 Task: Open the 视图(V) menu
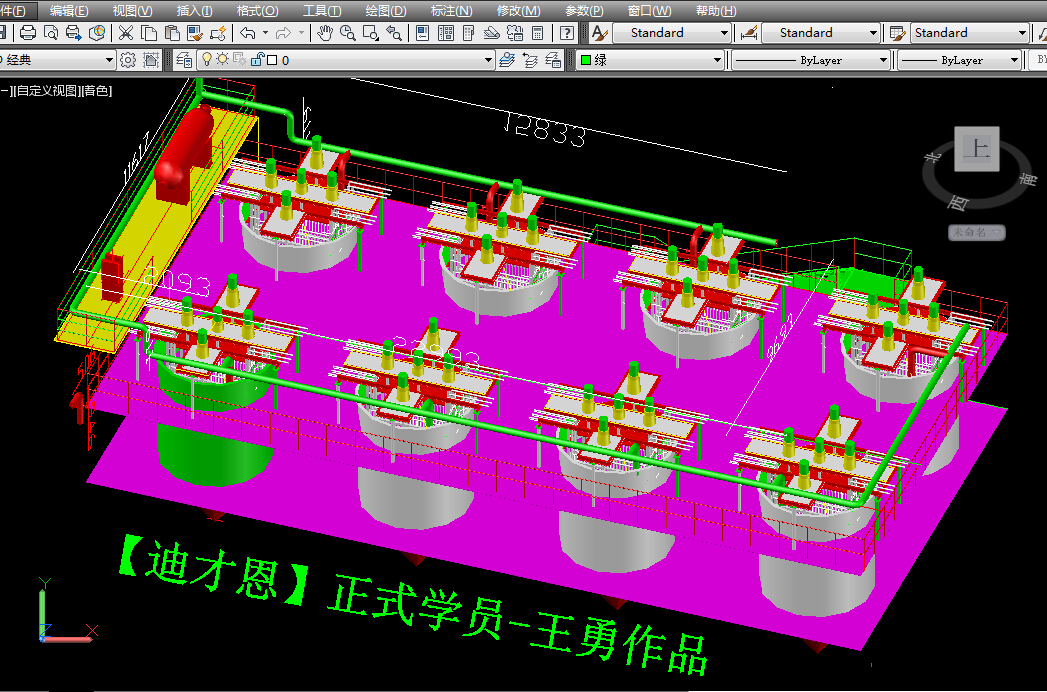[132, 10]
